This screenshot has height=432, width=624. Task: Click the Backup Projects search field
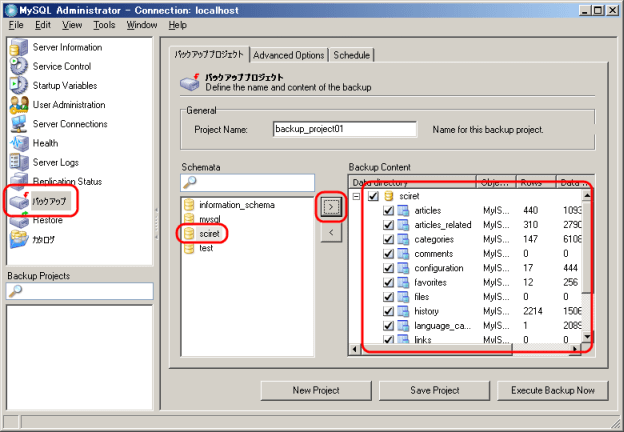80,291
